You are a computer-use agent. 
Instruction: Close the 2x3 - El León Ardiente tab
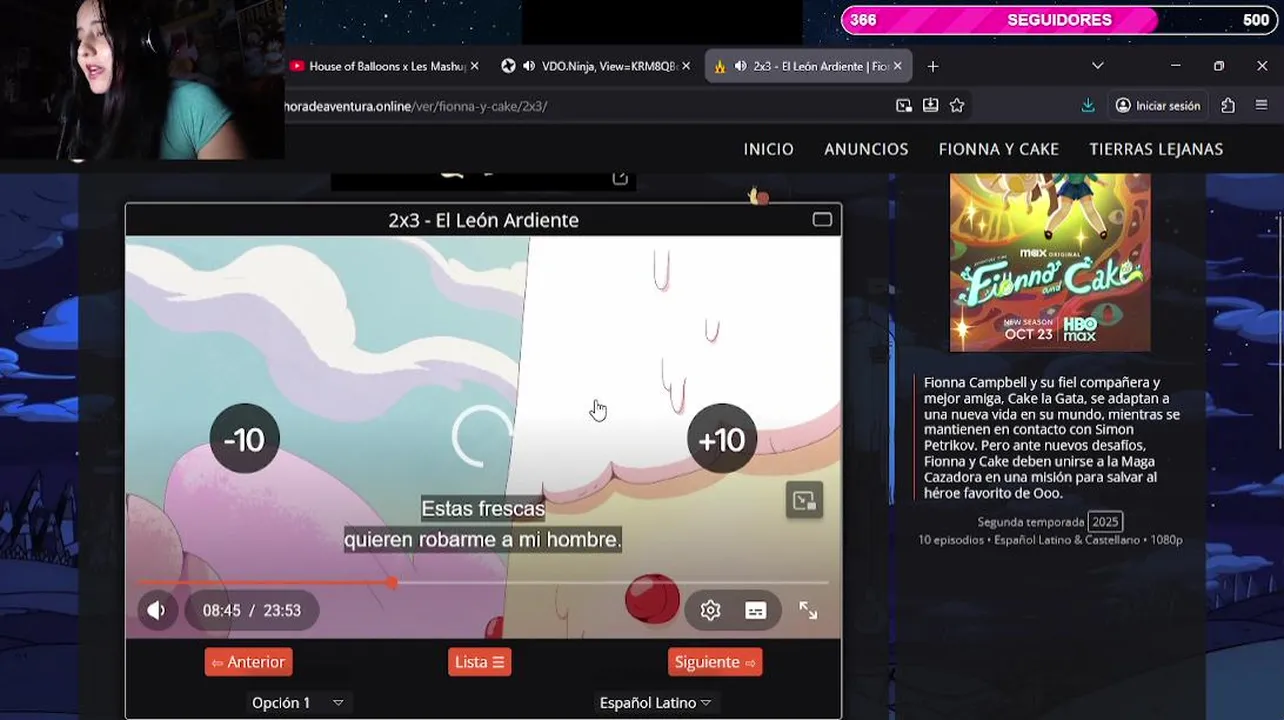pos(897,66)
